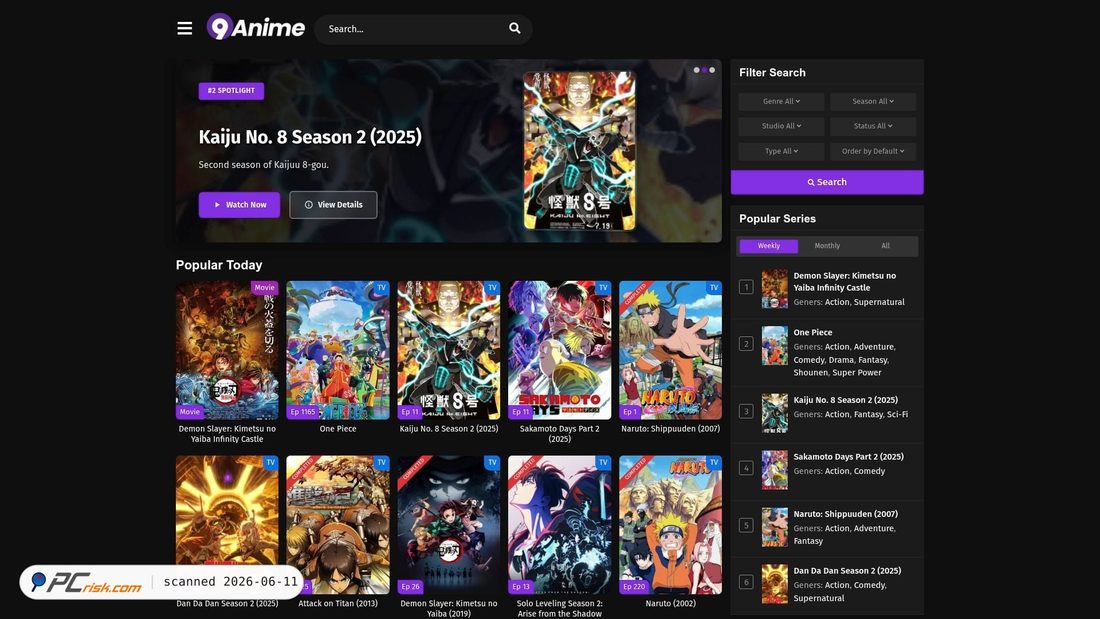Screen dimensions: 1100x619
Task: Click rank 4 Sakamoto Days small thumbnail
Action: point(774,470)
